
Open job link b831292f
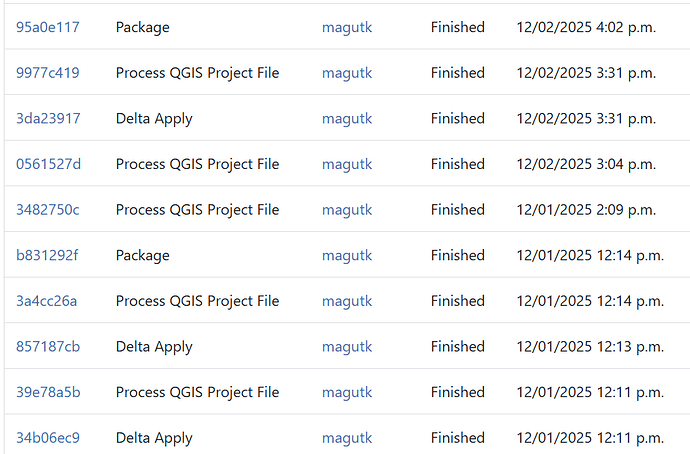pyautogui.click(x=47, y=255)
